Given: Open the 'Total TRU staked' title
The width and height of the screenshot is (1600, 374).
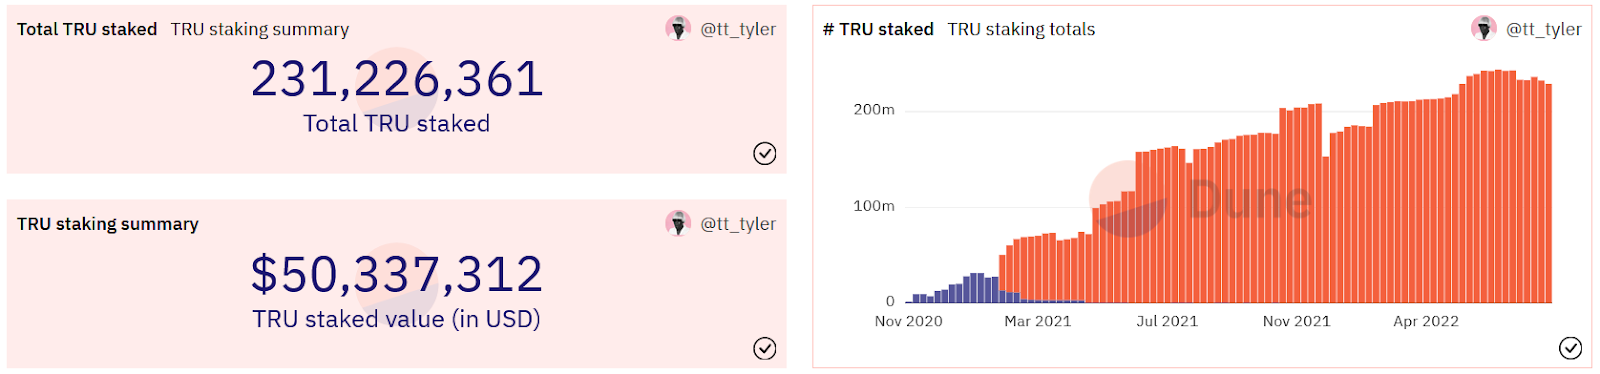Looking at the screenshot, I should (x=87, y=29).
